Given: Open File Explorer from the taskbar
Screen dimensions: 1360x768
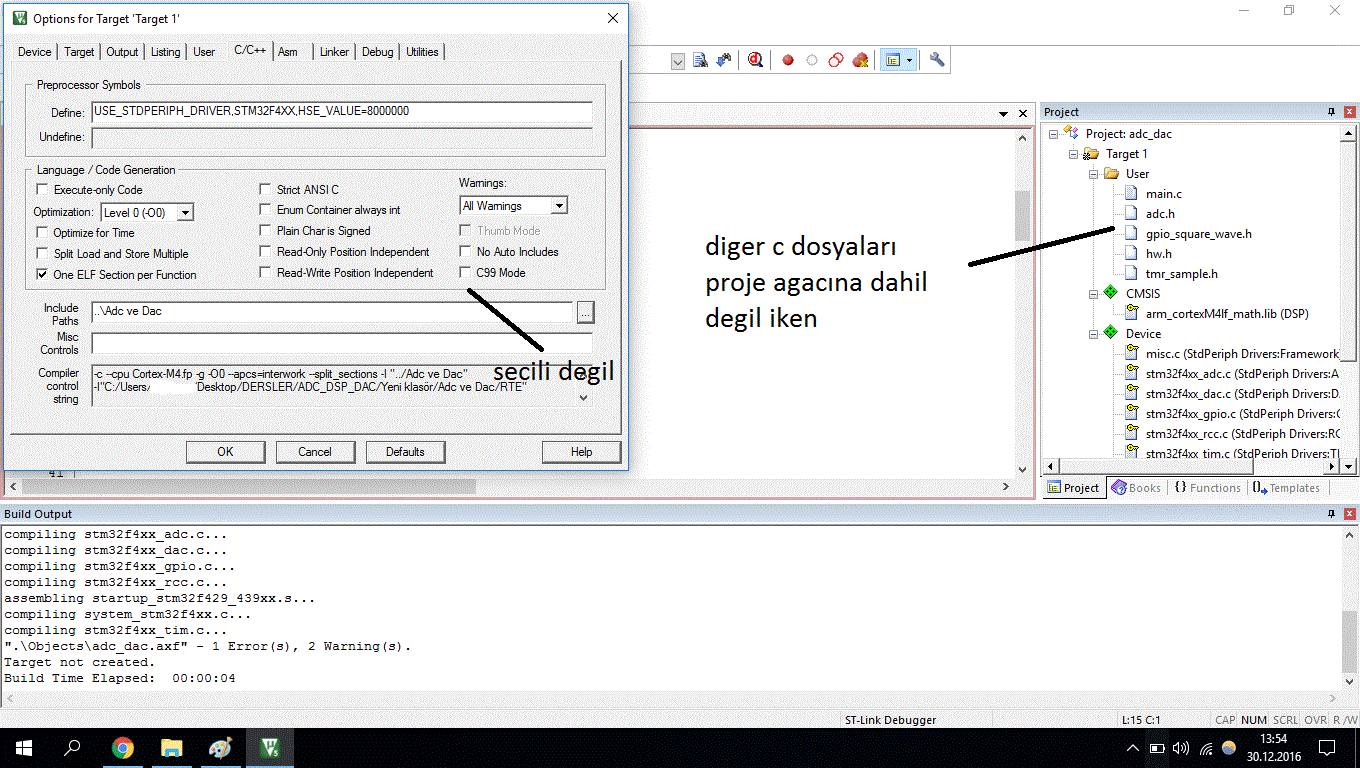Looking at the screenshot, I should coord(171,748).
